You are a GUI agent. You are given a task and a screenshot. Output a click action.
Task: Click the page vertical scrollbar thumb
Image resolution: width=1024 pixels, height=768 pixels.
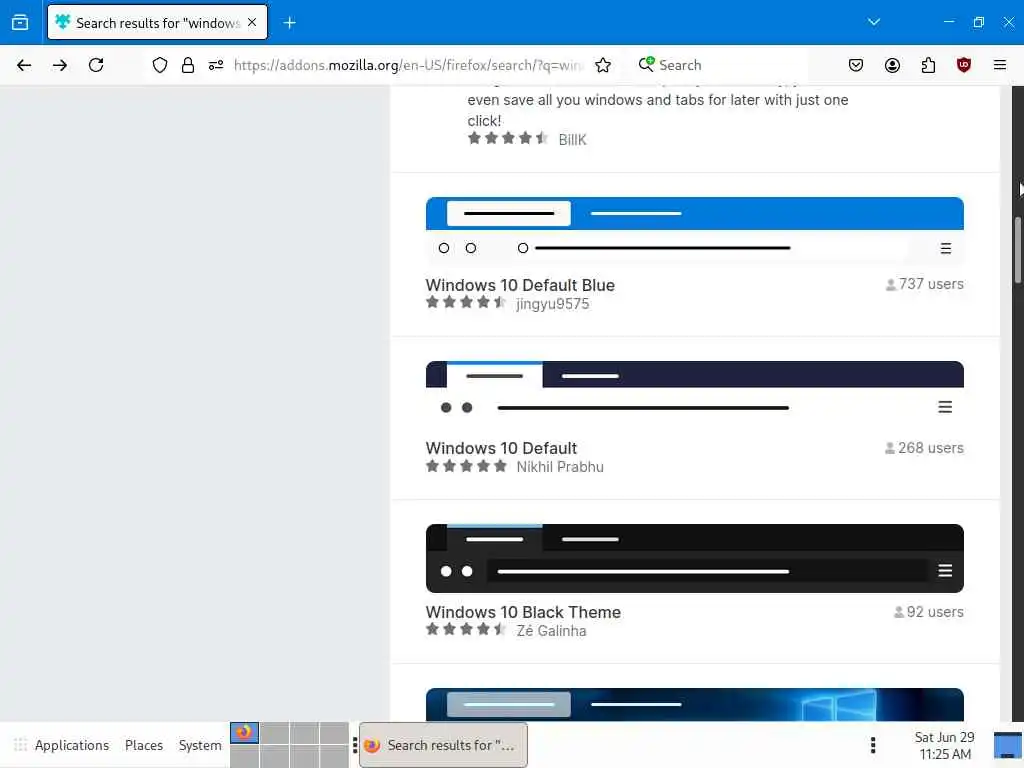tap(1017, 249)
